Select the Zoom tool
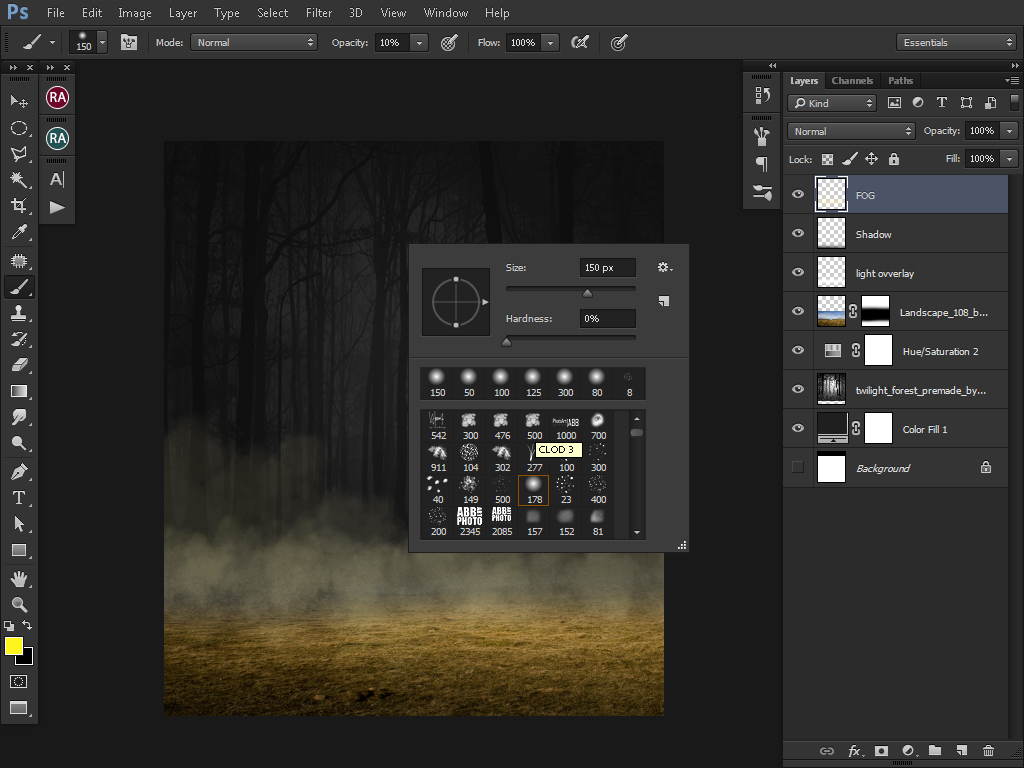 [x=18, y=604]
